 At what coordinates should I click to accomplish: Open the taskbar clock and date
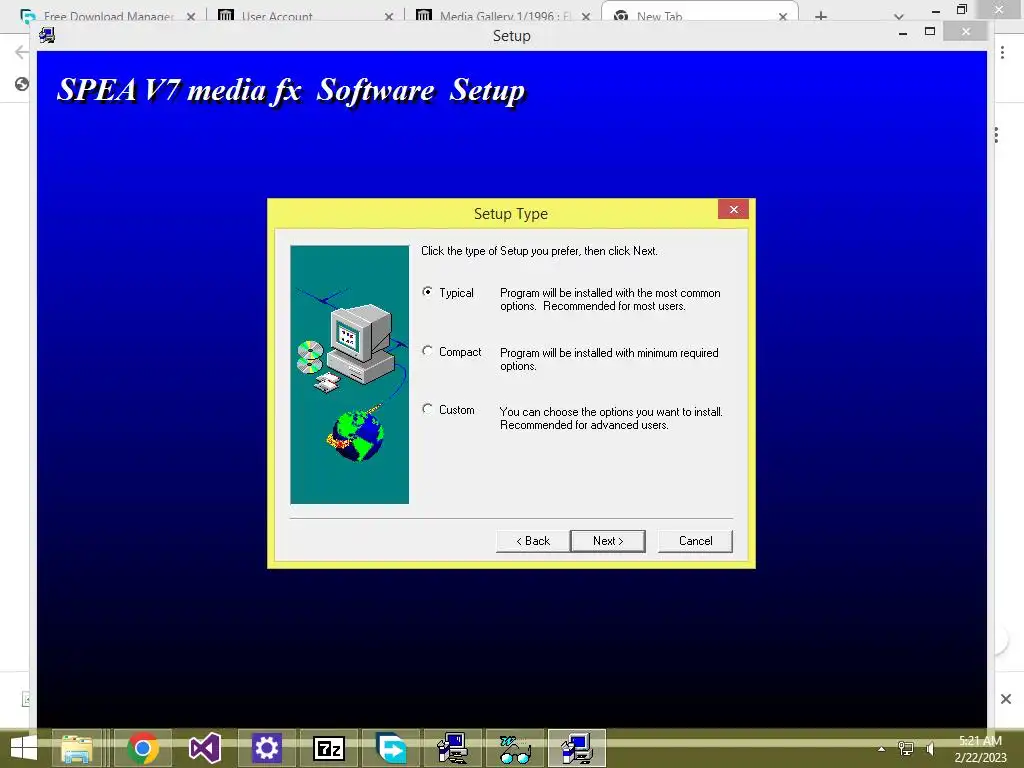click(980, 749)
